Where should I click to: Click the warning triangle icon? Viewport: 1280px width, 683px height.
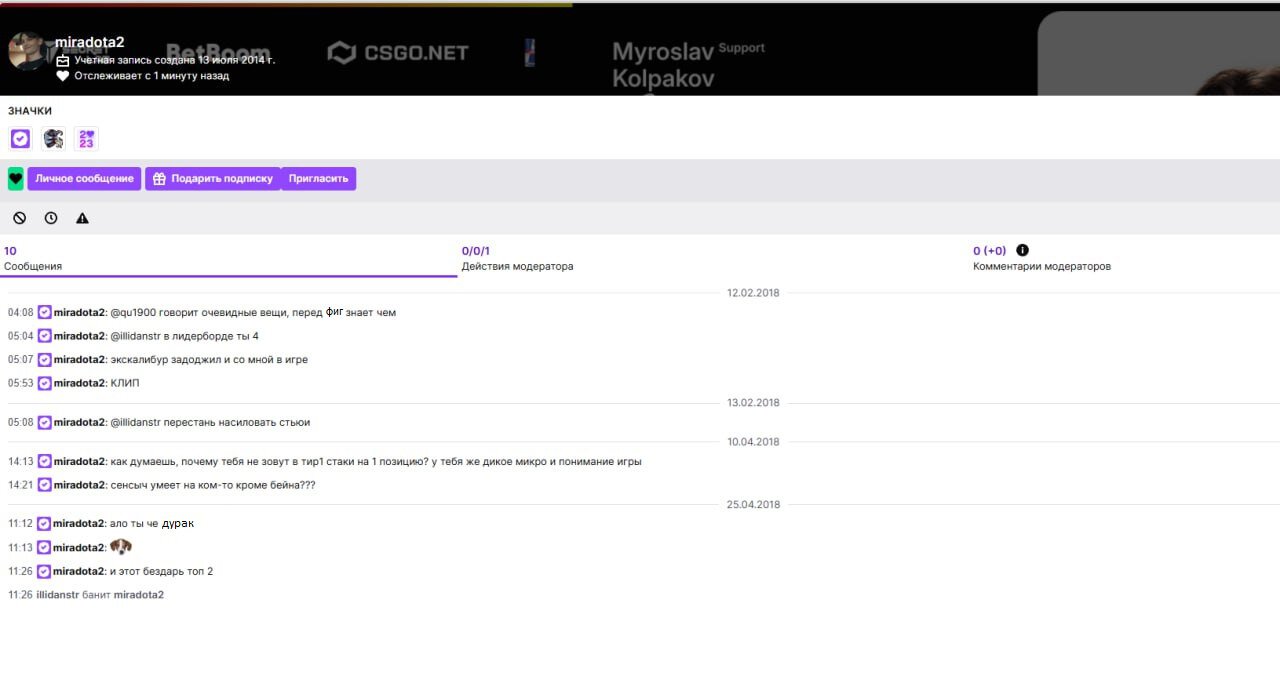tap(82, 218)
